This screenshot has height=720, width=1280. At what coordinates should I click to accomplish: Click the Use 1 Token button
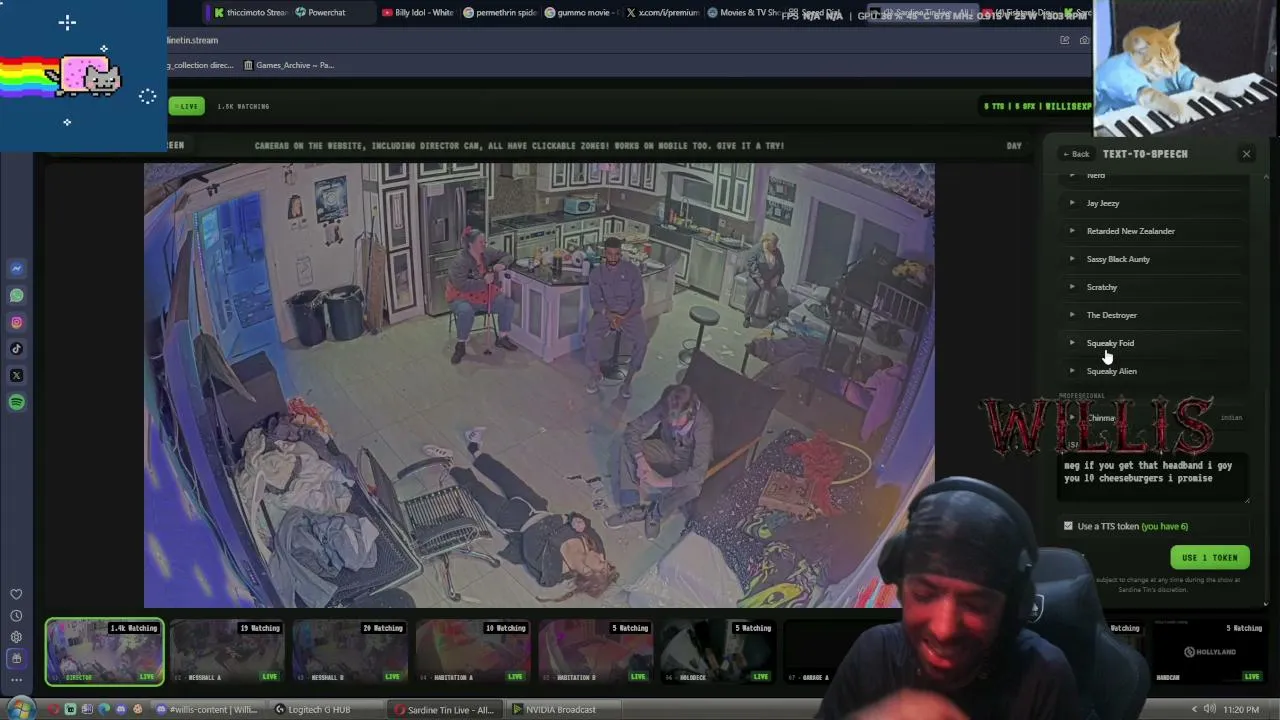pos(1209,558)
